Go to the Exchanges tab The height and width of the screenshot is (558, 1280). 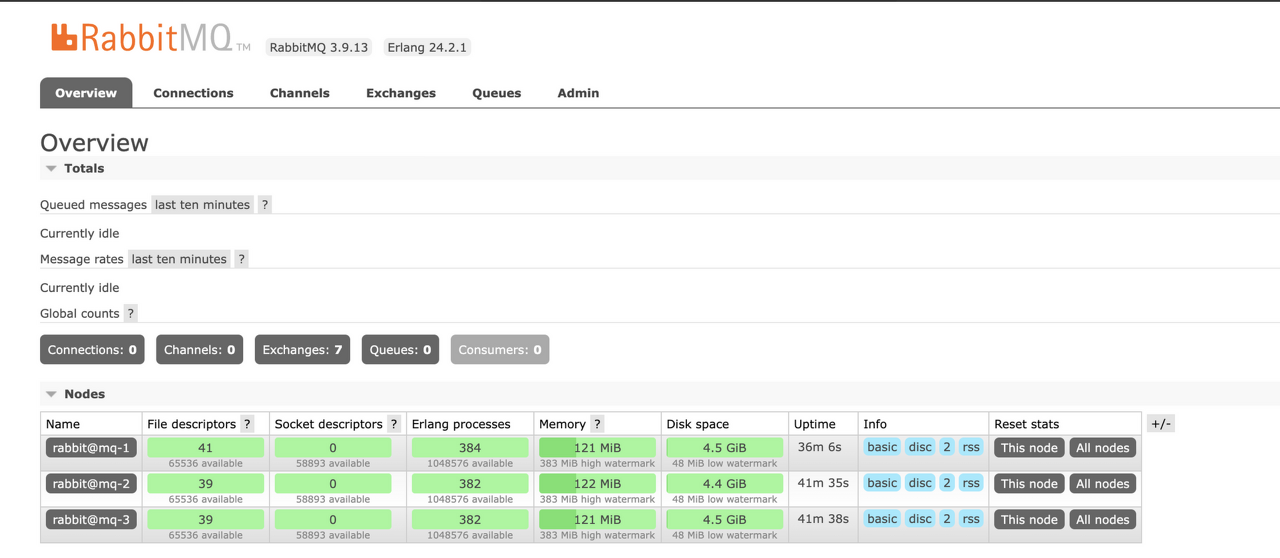coord(401,93)
